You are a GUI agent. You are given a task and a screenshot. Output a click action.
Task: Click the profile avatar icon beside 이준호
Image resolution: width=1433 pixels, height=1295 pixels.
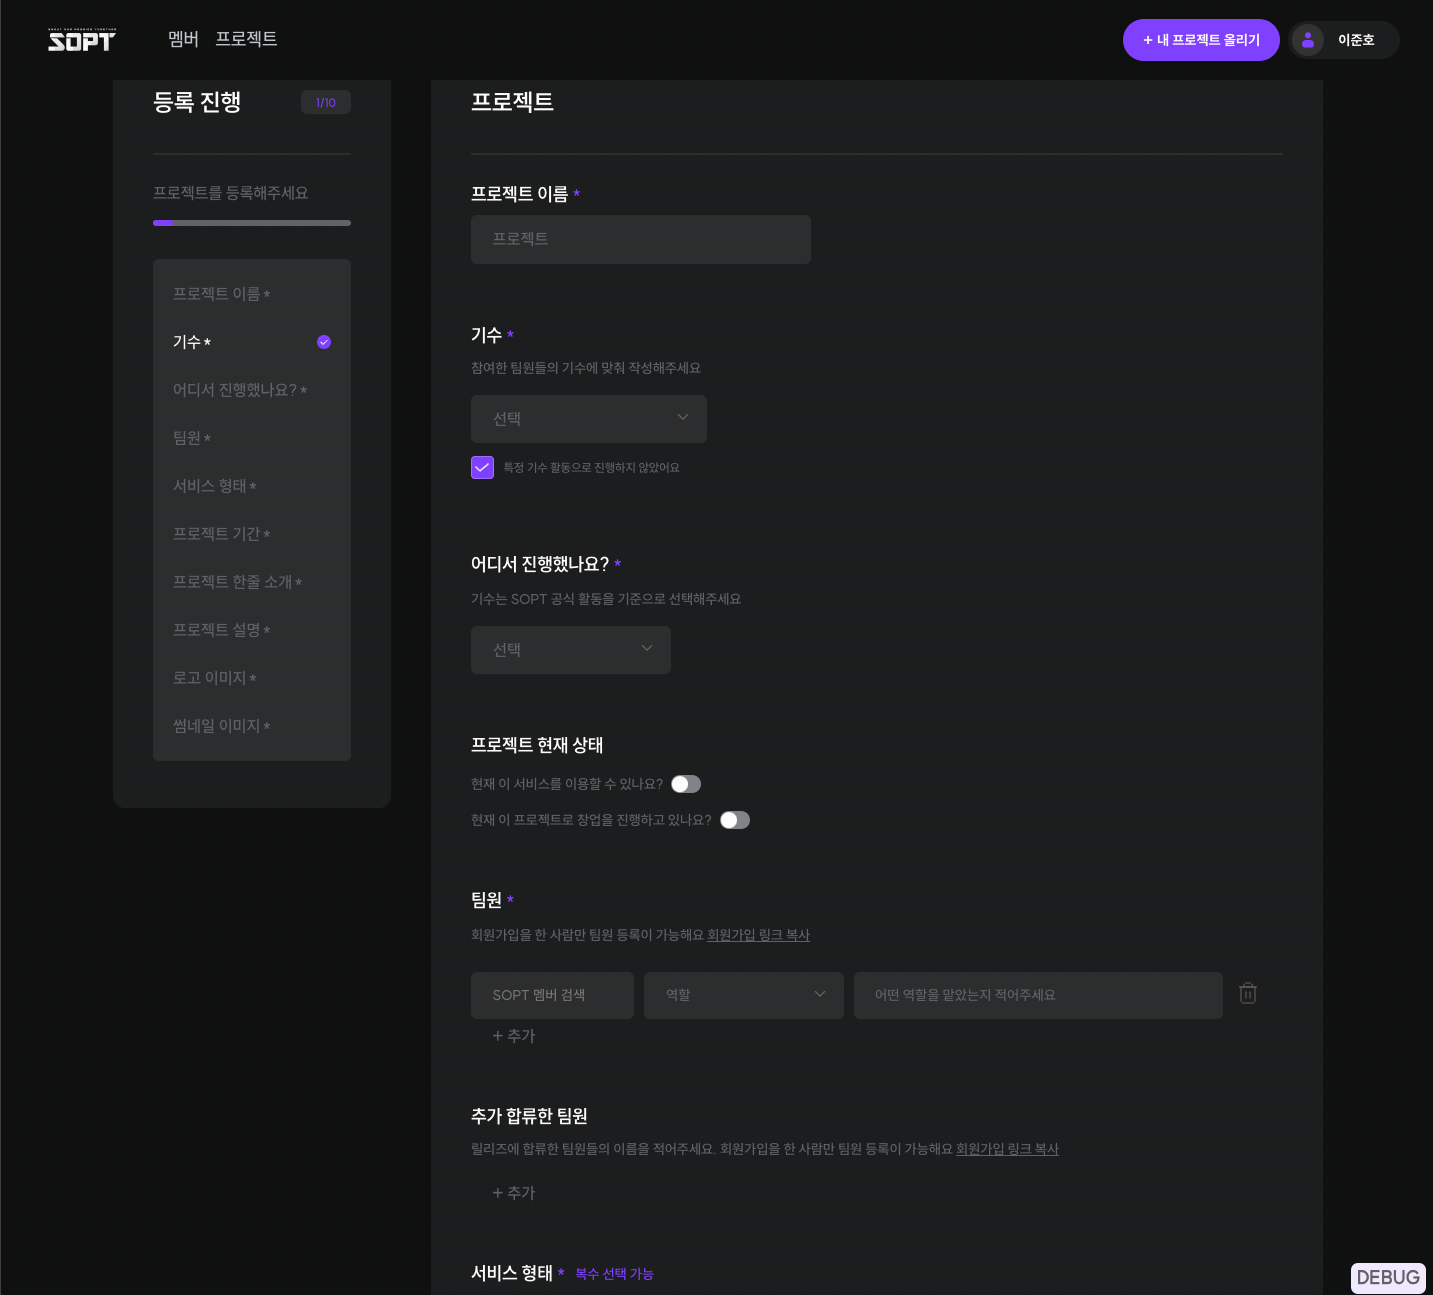point(1308,39)
